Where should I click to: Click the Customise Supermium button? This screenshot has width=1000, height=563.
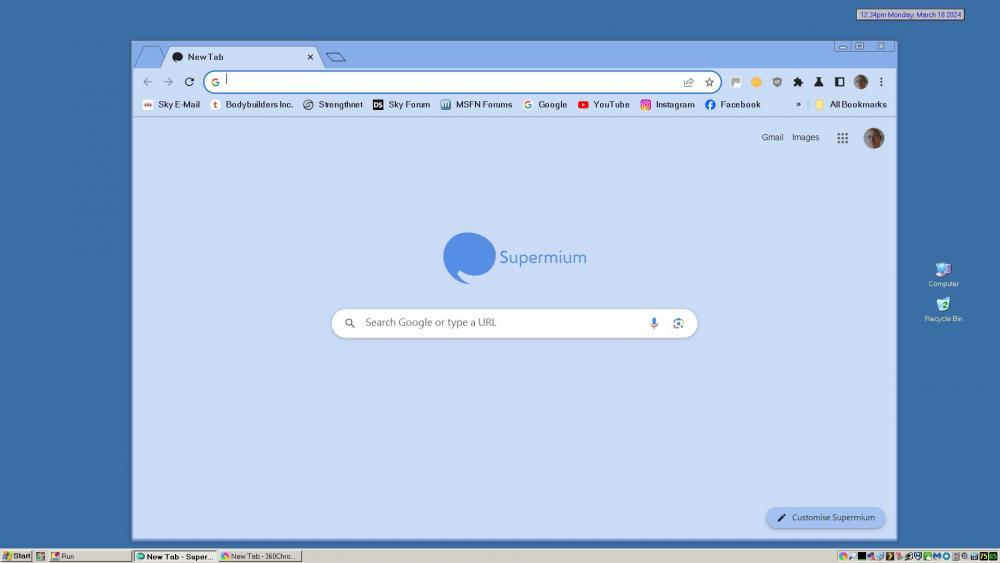coord(825,518)
